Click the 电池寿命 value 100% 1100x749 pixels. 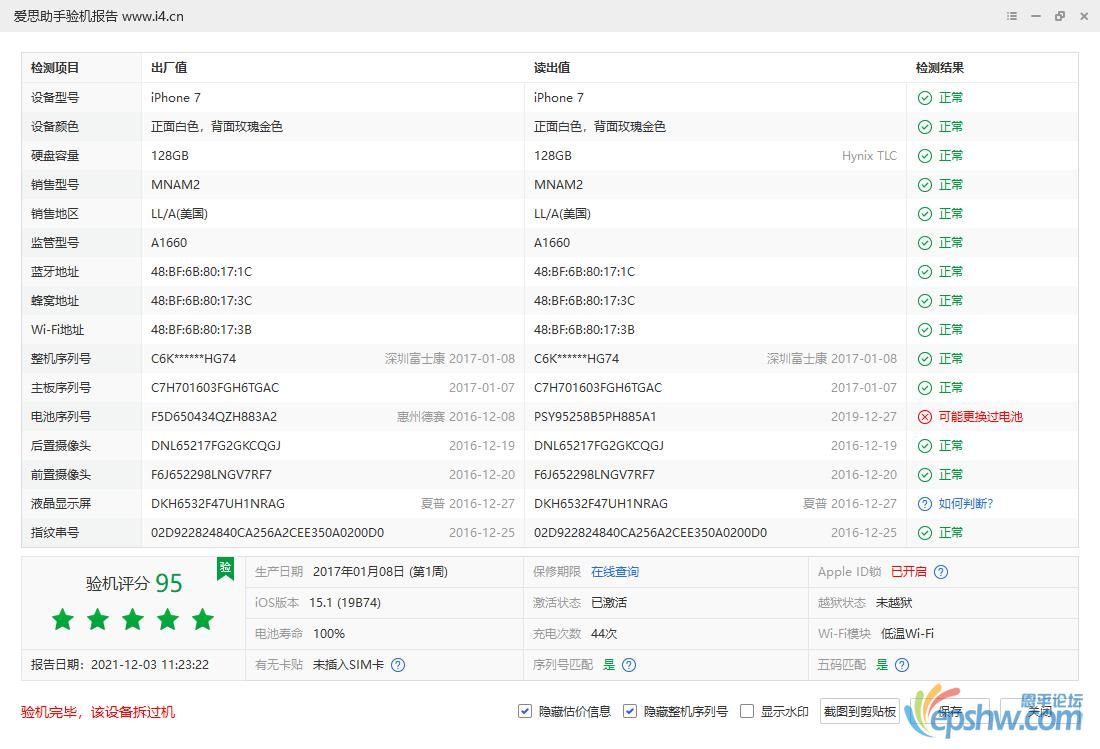coord(329,634)
